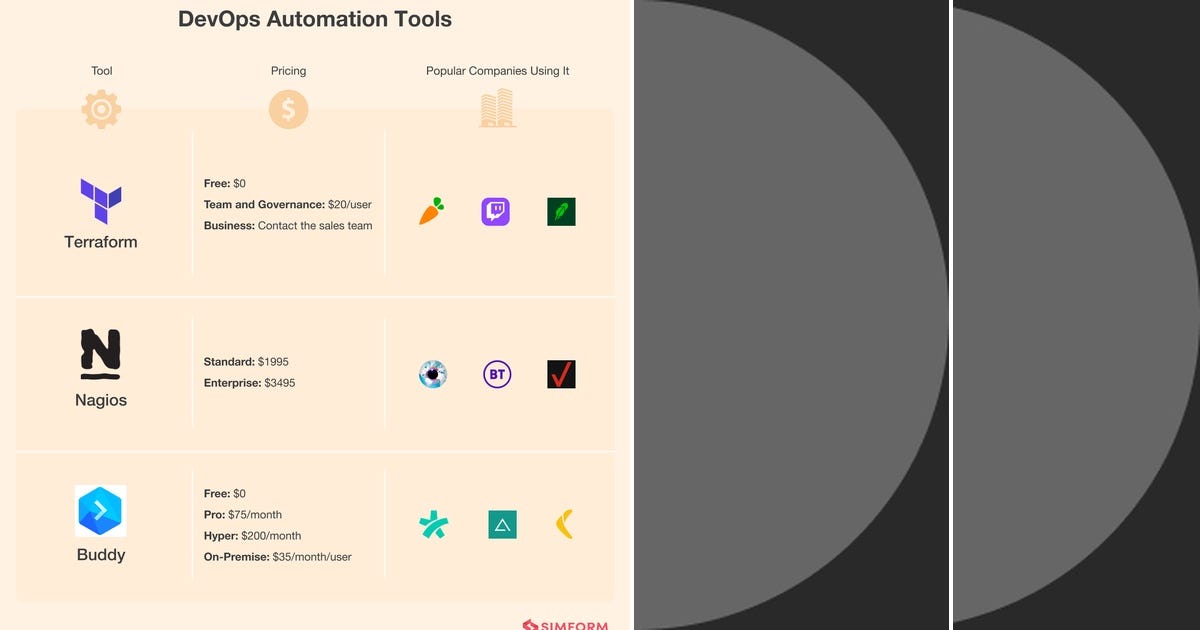
Task: Click the BT circle logo in Nagios row
Action: [x=497, y=374]
